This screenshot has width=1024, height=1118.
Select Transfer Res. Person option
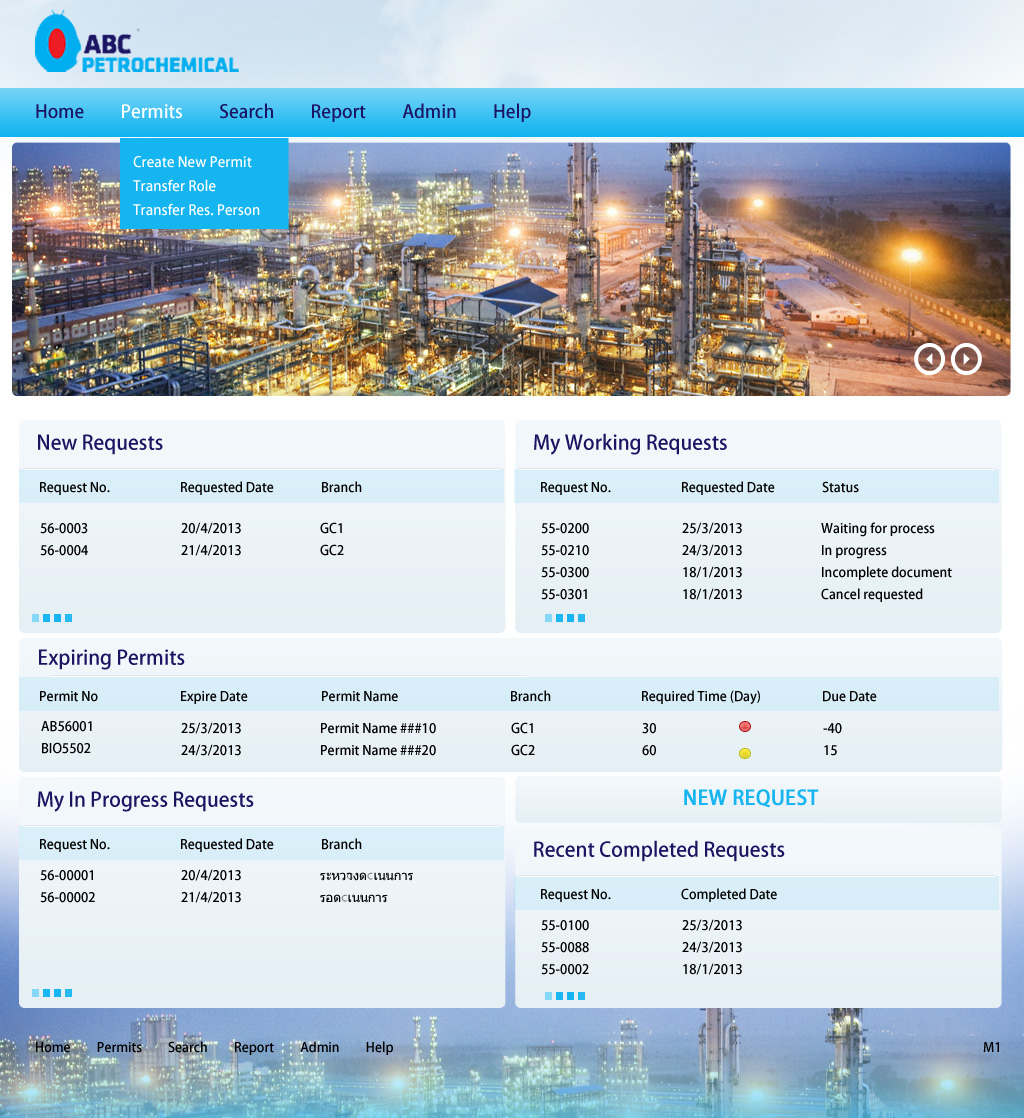[x=196, y=210]
